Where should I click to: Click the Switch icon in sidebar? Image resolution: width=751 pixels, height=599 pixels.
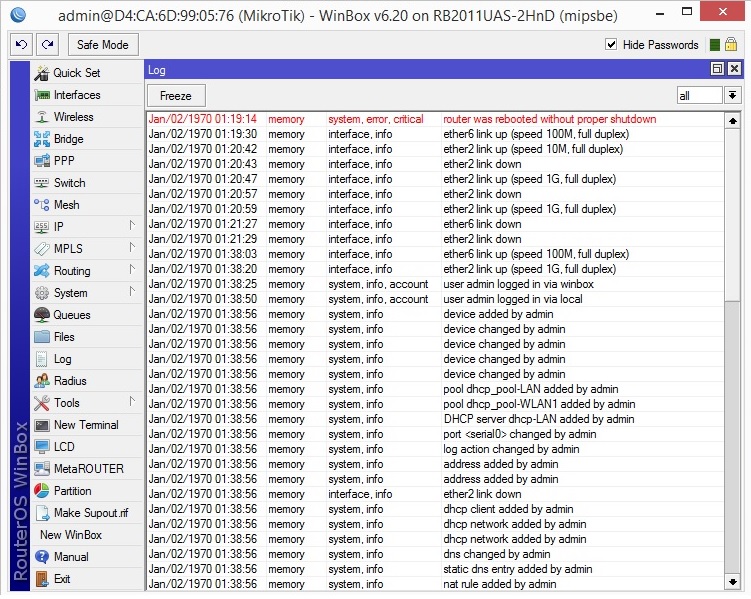(42, 183)
